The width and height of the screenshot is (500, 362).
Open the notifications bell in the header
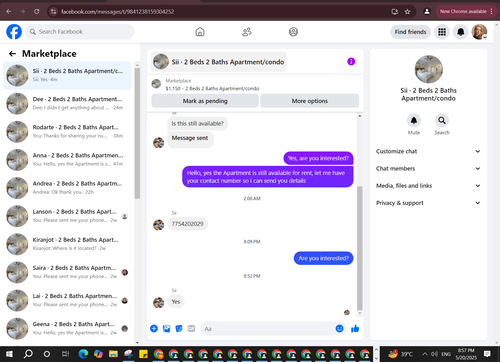pyautogui.click(x=461, y=32)
